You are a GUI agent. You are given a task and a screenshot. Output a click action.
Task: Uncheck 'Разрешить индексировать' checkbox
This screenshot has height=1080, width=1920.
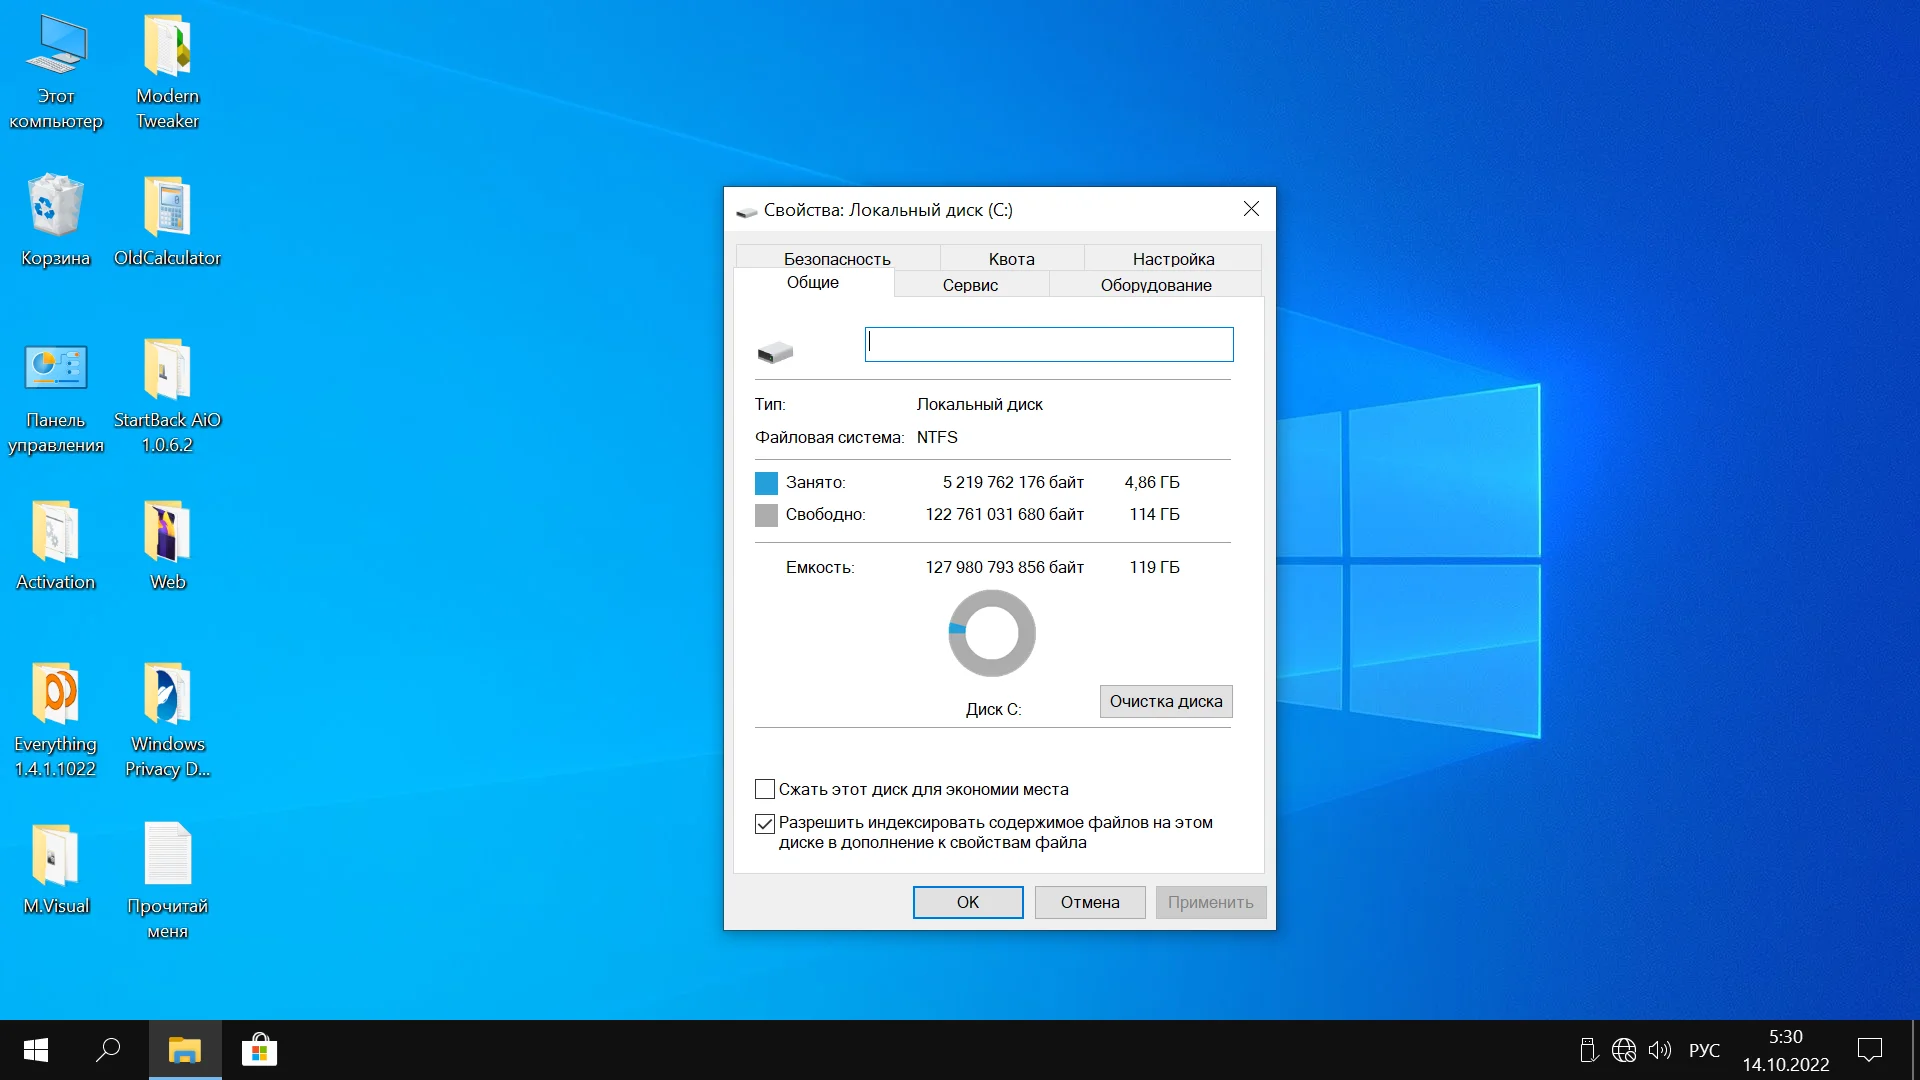[x=765, y=824]
